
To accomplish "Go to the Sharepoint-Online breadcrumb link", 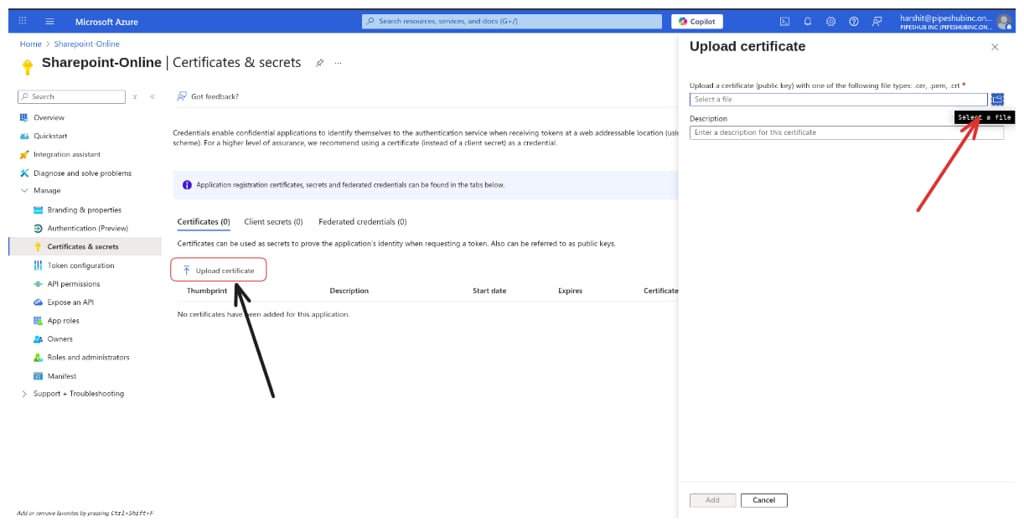I will tap(87, 44).
